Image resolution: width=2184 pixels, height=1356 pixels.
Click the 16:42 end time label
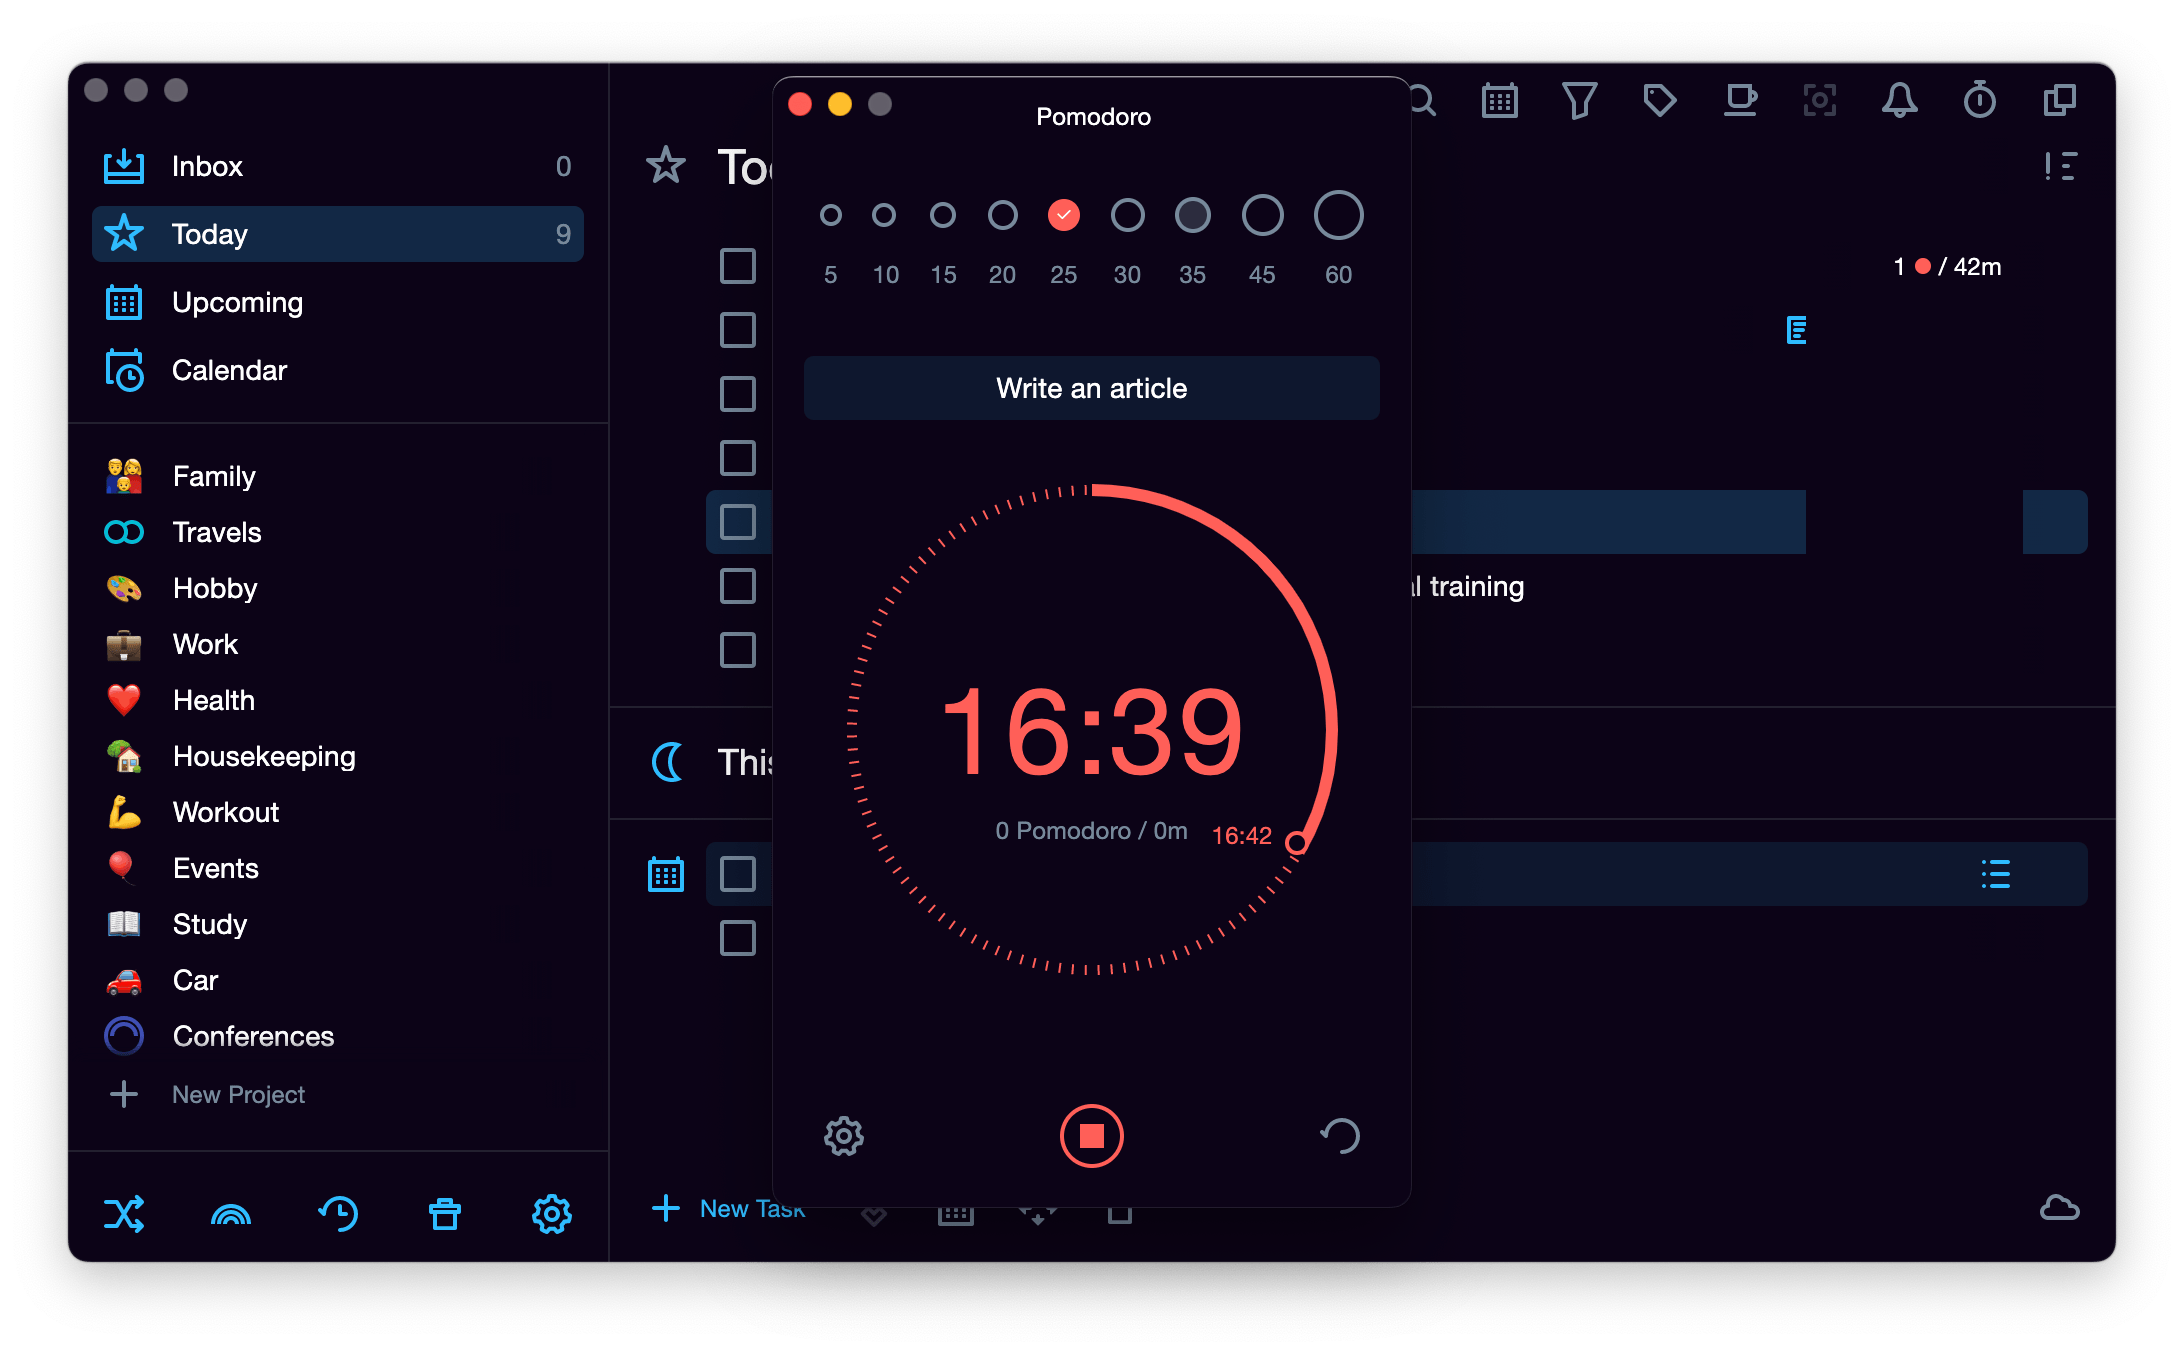(x=1242, y=836)
